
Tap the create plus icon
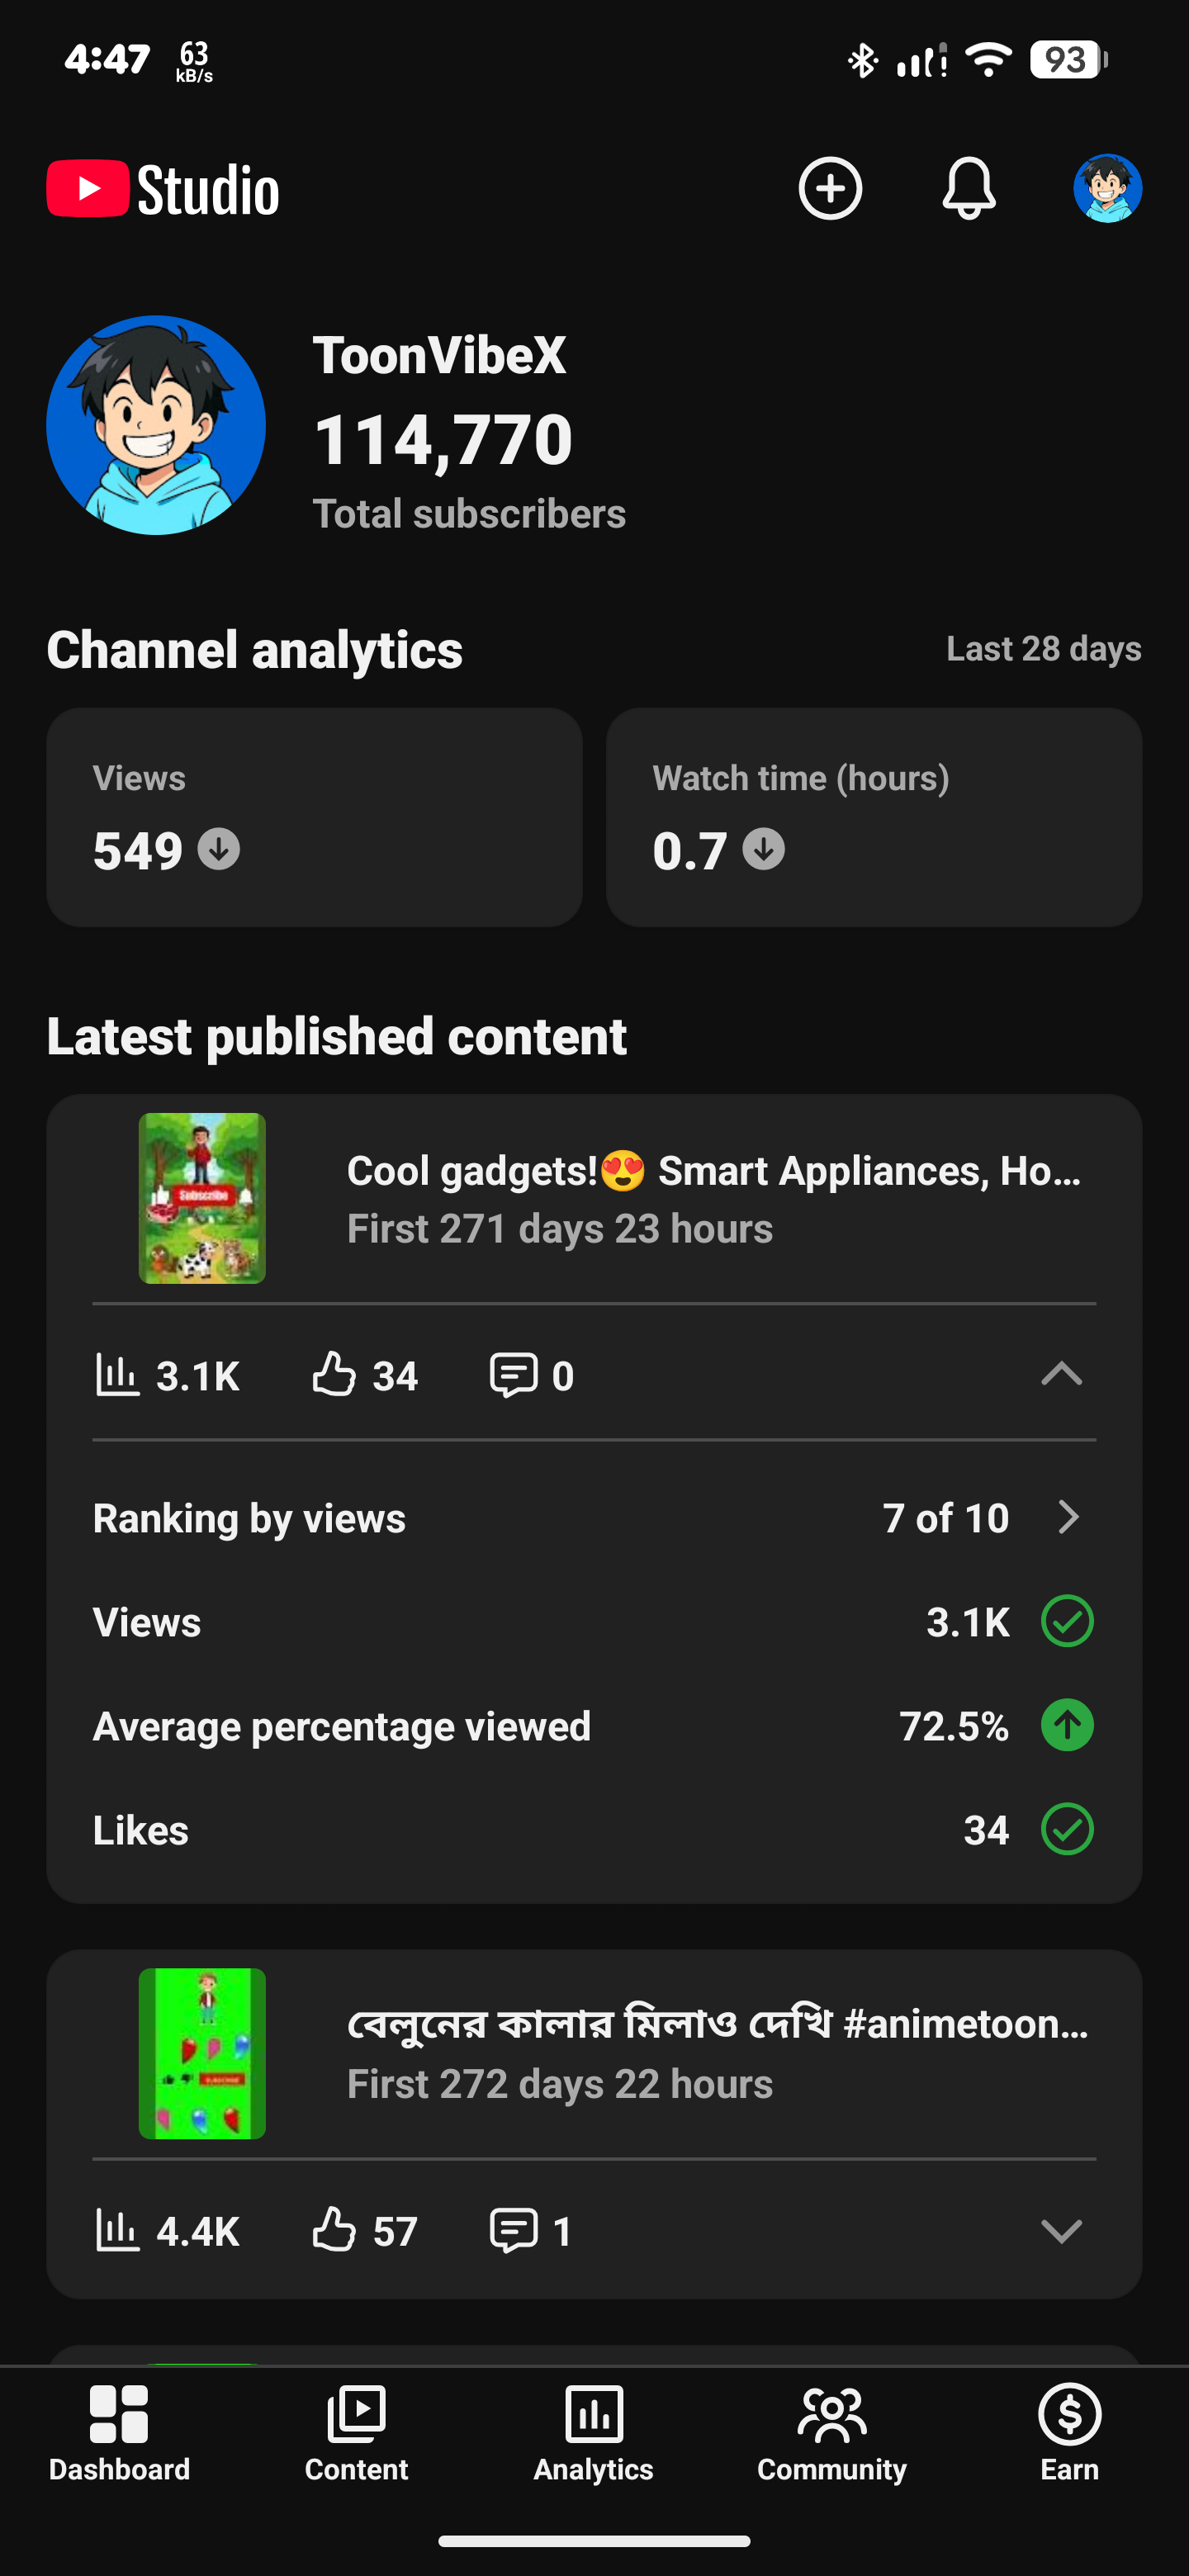[830, 188]
